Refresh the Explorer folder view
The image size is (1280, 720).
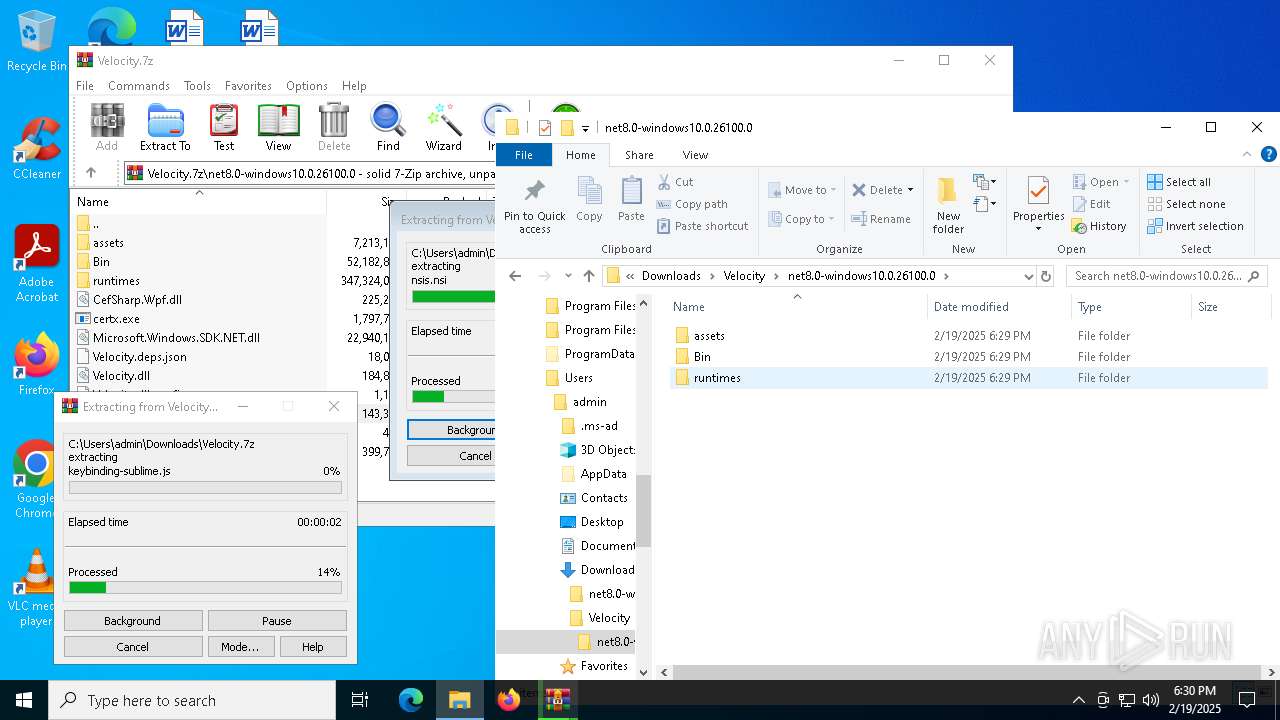pos(1046,276)
